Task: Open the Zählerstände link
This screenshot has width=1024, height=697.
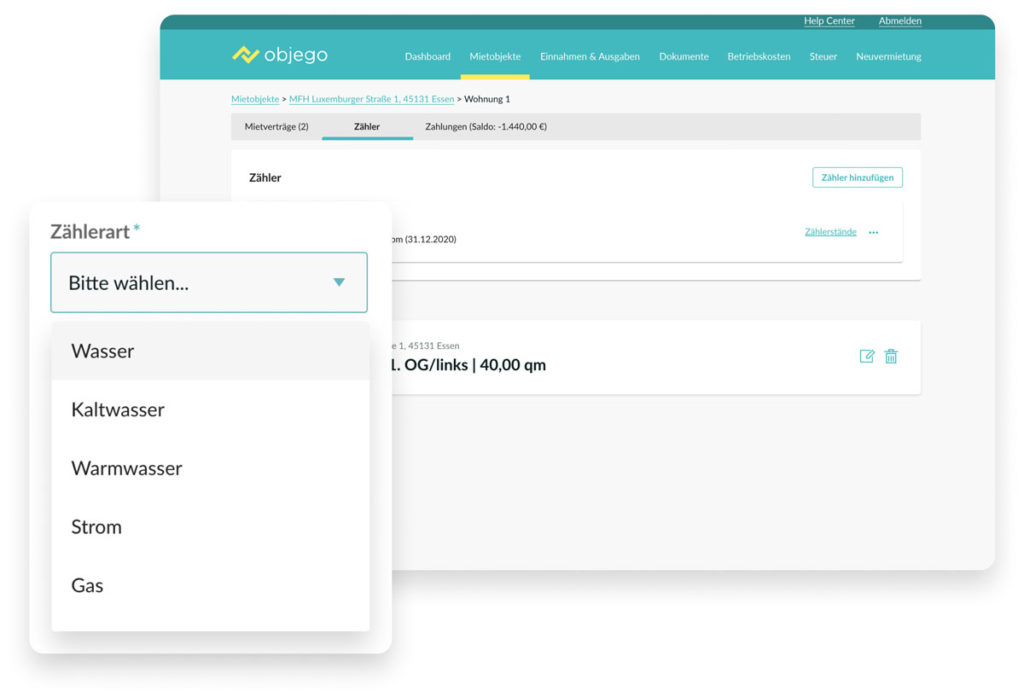Action: click(830, 232)
